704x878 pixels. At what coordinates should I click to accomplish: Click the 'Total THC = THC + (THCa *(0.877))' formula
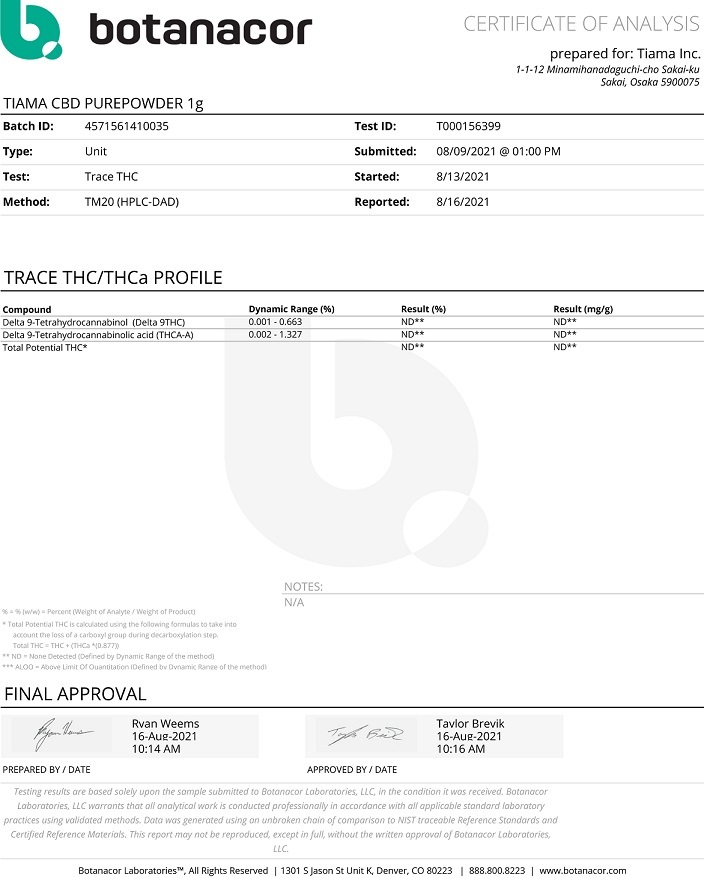[x=66, y=646]
